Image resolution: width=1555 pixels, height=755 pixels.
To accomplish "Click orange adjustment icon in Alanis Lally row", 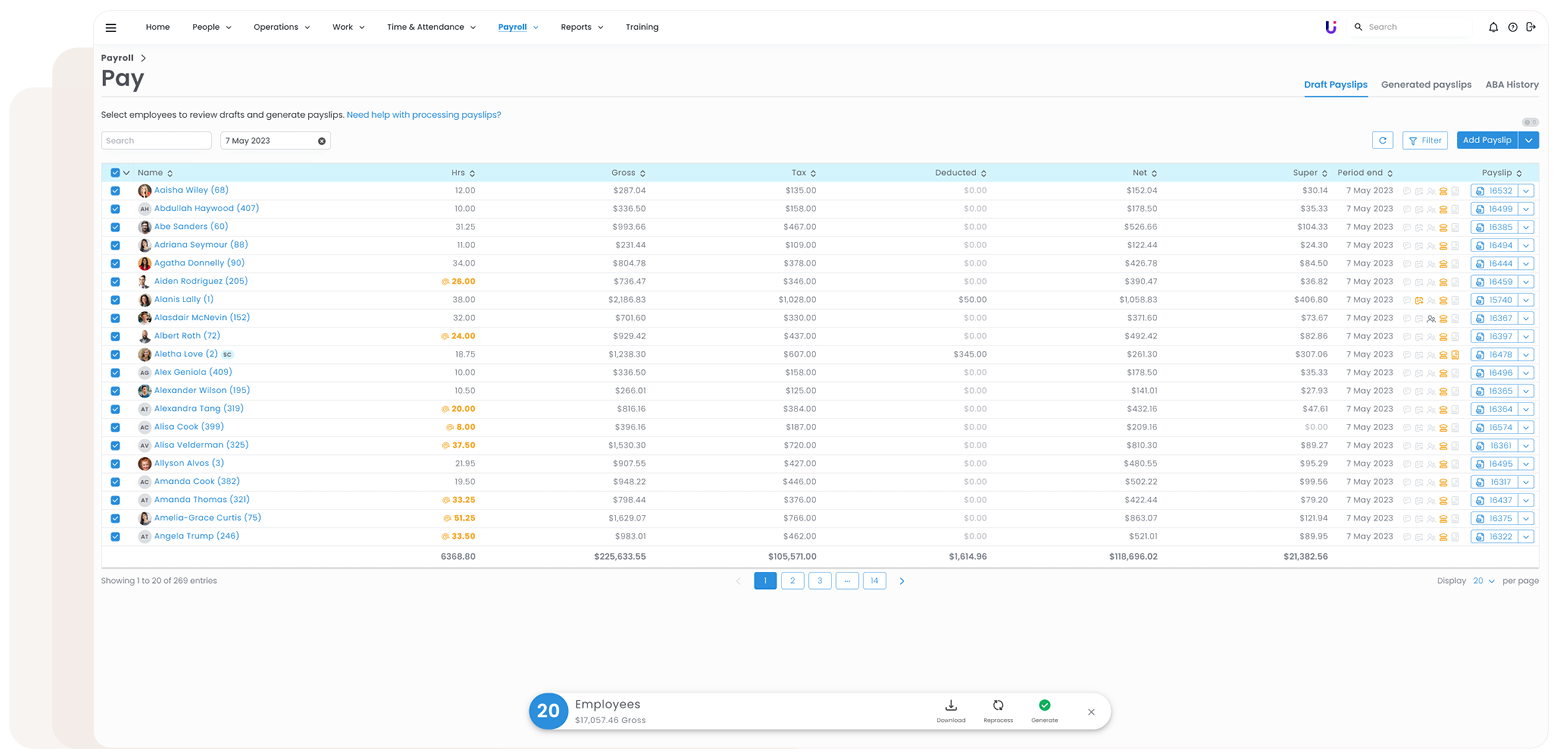I will pyautogui.click(x=1419, y=300).
